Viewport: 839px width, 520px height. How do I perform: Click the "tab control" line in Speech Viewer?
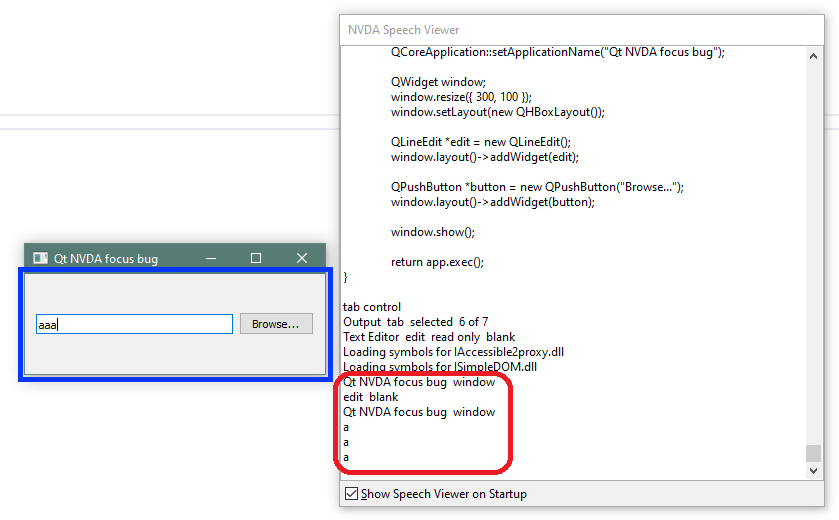(x=372, y=307)
